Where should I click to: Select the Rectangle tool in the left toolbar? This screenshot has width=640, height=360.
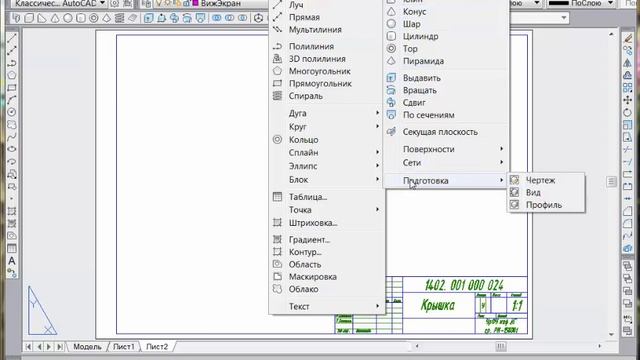(x=12, y=88)
